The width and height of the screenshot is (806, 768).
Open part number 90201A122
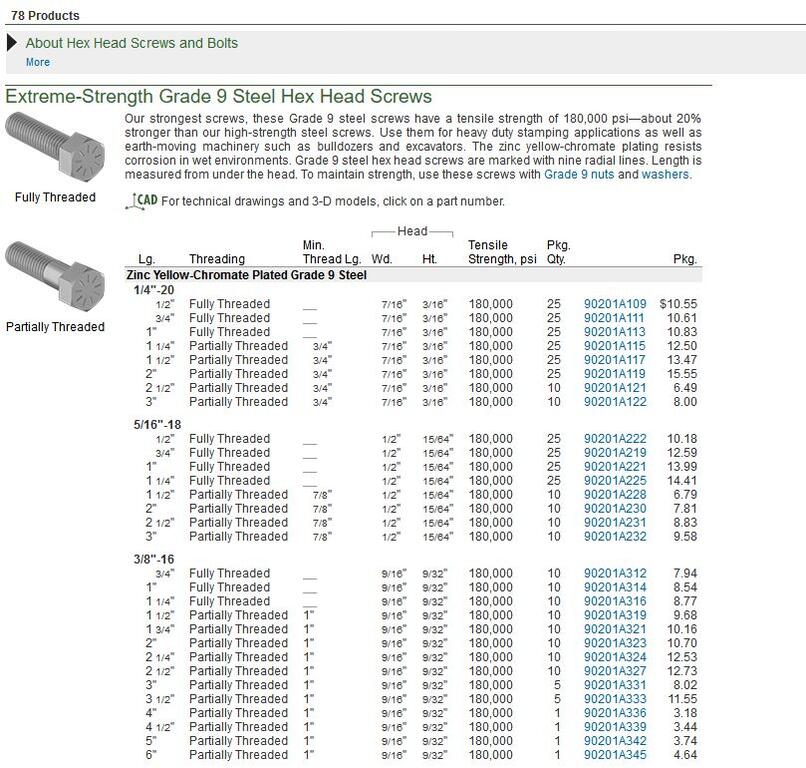pyautogui.click(x=615, y=401)
